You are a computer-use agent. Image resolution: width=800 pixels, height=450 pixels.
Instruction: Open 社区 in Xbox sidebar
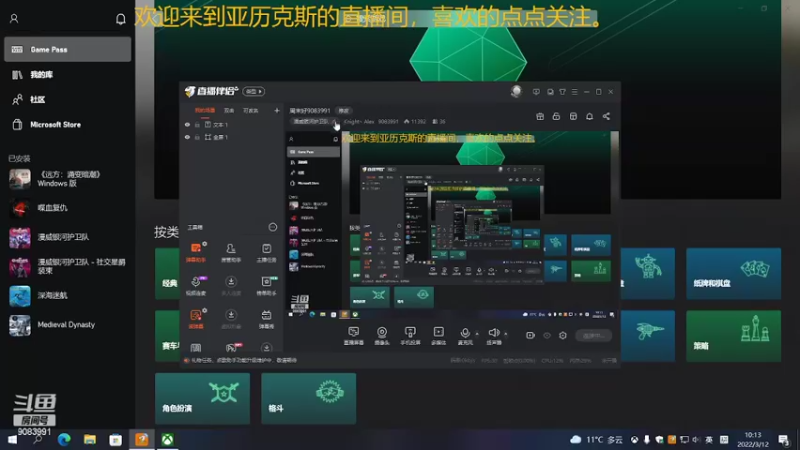pyautogui.click(x=67, y=99)
